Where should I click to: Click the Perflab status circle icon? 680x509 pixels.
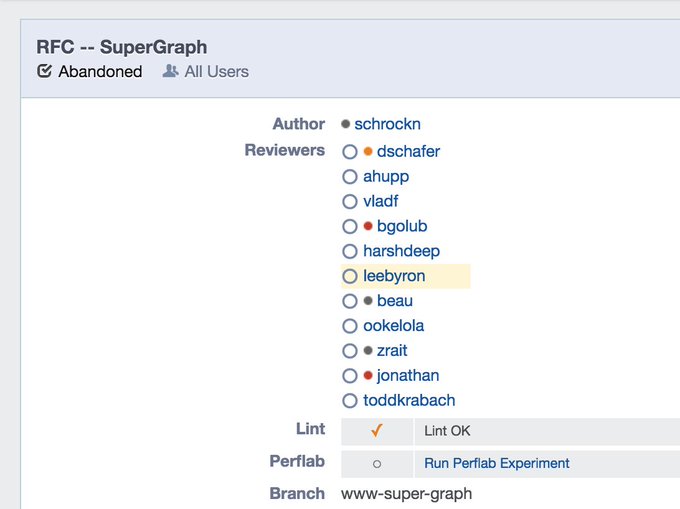(377, 464)
